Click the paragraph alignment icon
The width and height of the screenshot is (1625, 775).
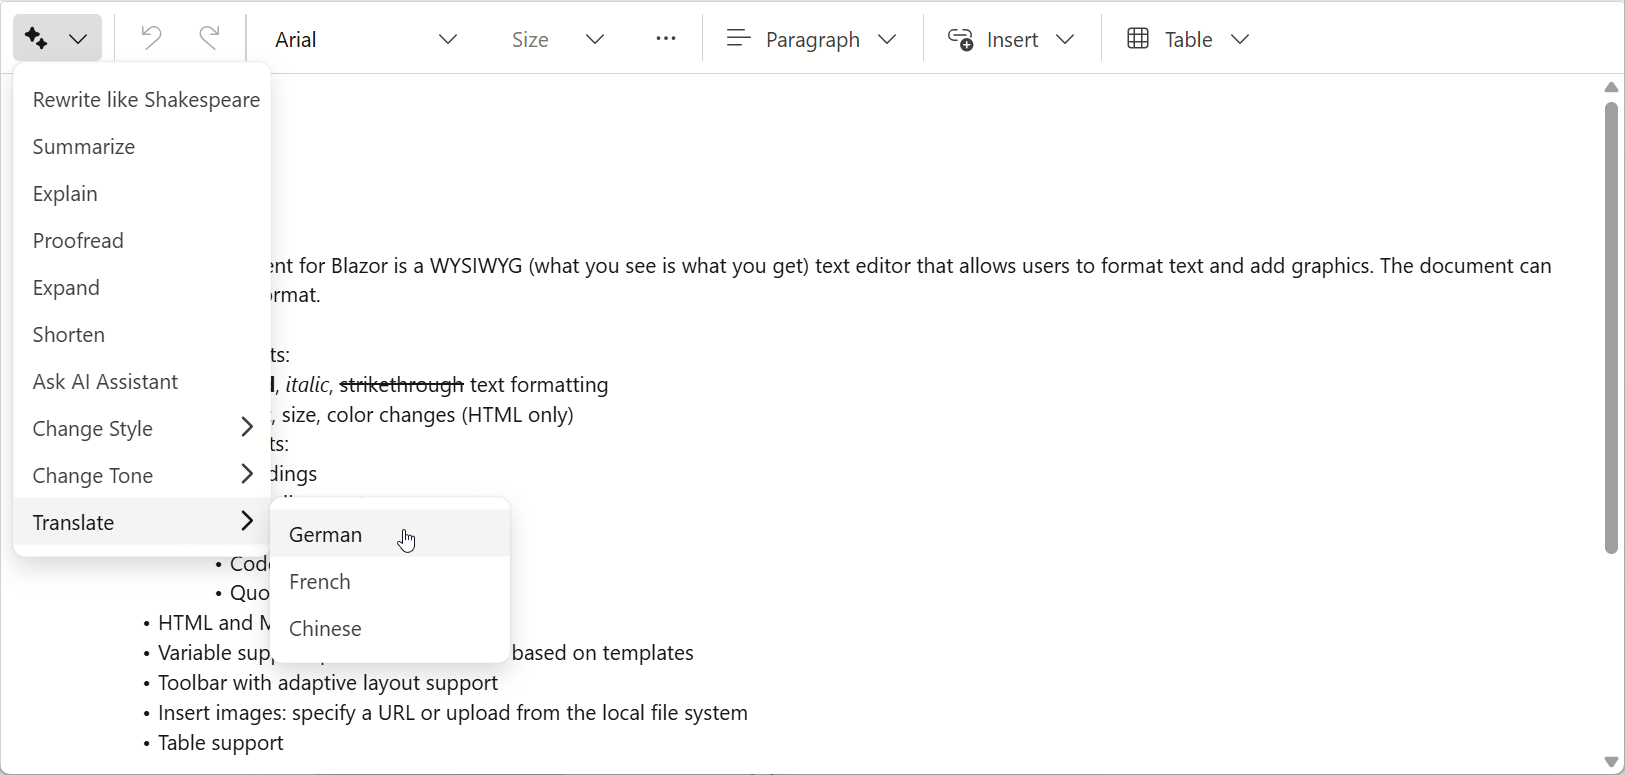738,39
